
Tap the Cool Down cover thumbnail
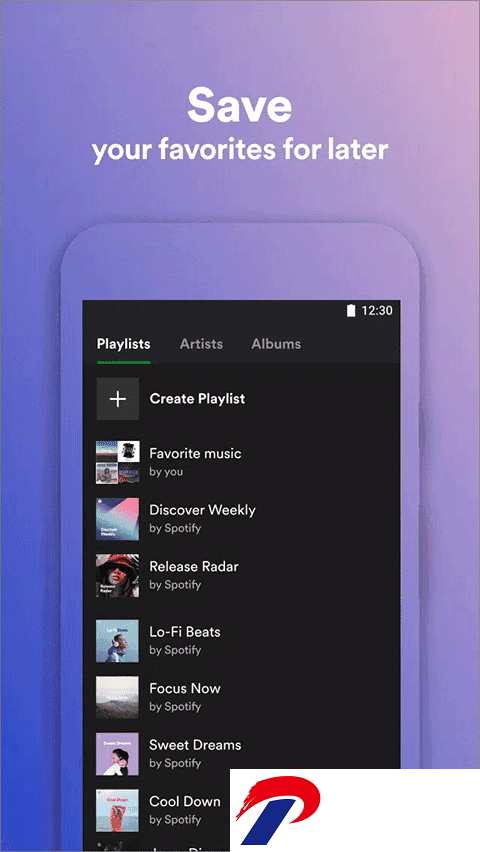(117, 810)
